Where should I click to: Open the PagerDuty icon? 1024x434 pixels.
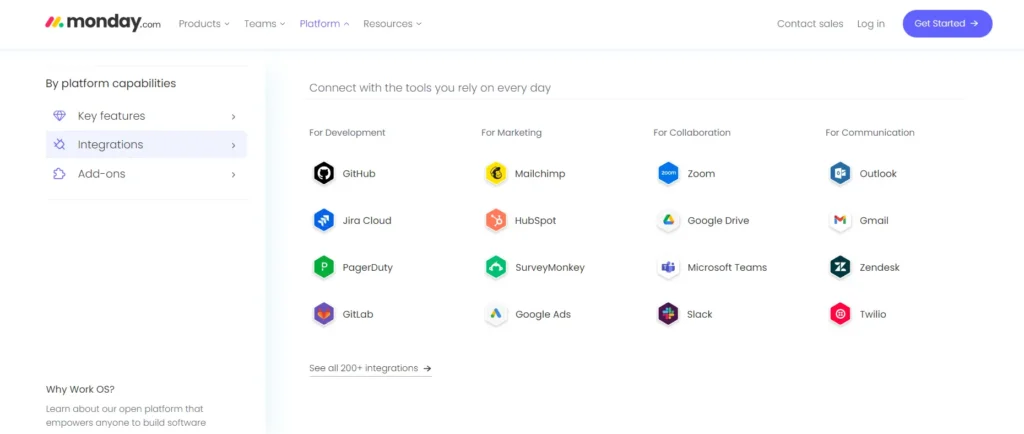(323, 268)
